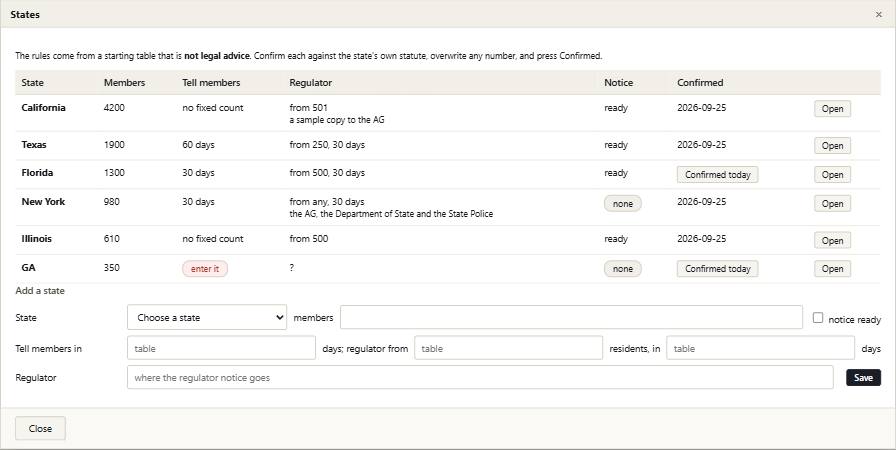
Task: Focus the 'regulator from' residents field
Action: [508, 348]
